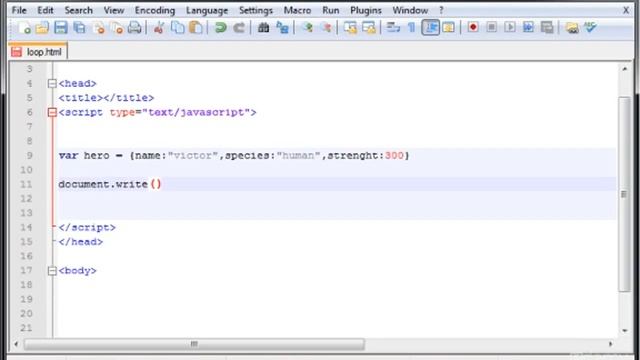Open the Edit menu
640x360 pixels.
click(45, 10)
